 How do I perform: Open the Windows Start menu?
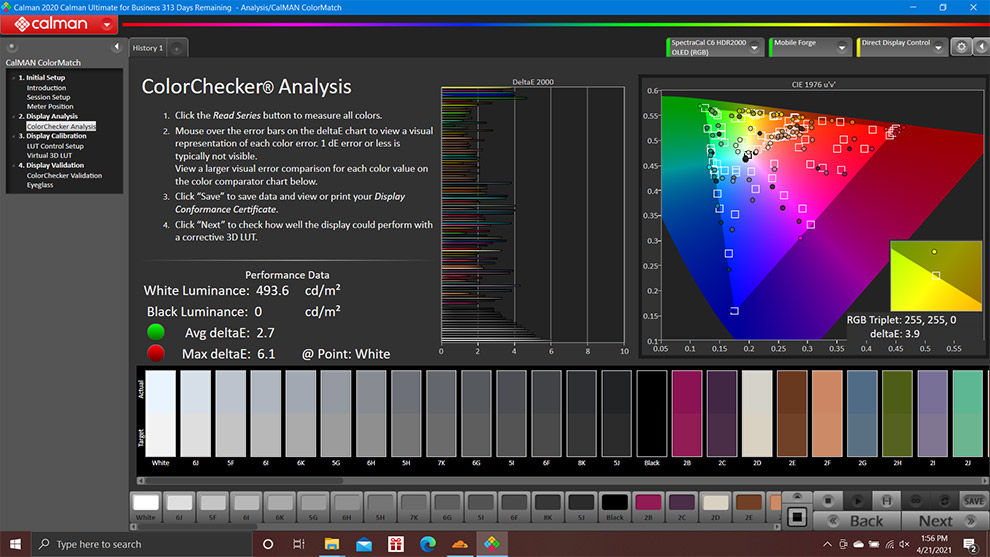(x=15, y=544)
